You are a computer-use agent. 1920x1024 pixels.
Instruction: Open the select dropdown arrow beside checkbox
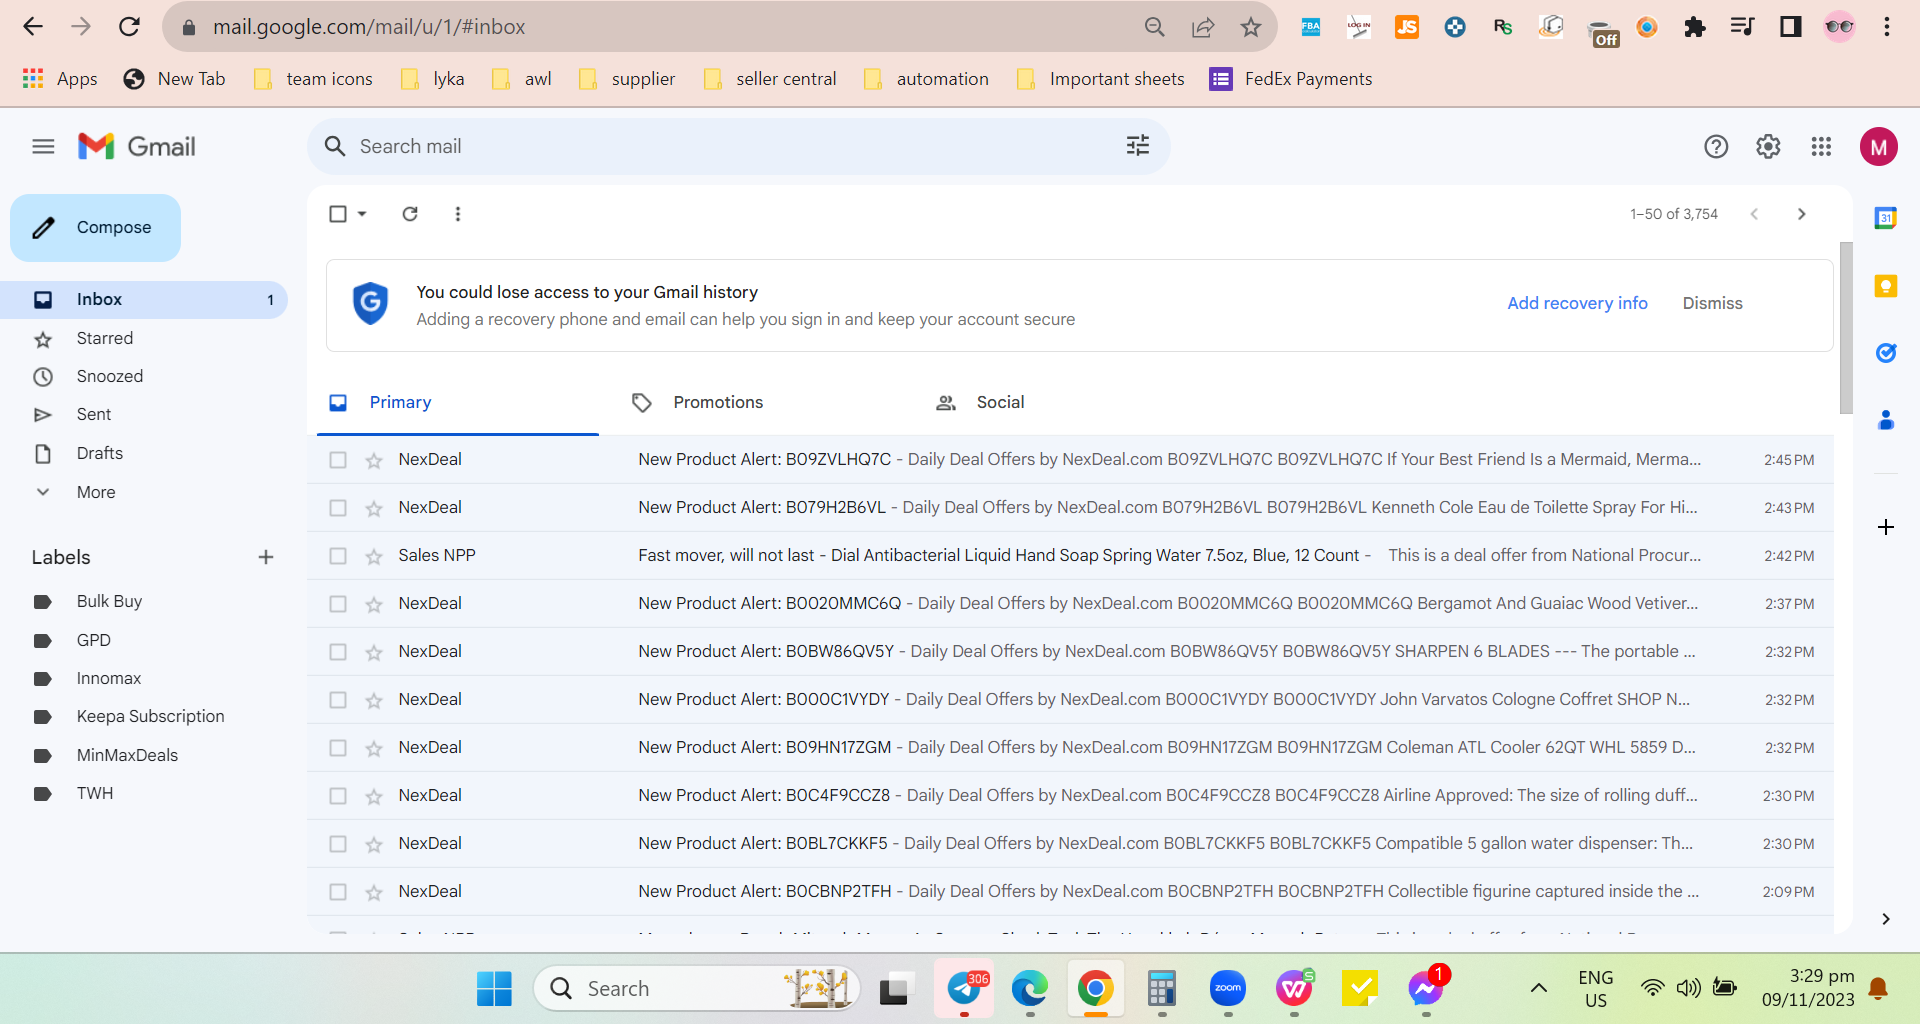click(x=362, y=214)
